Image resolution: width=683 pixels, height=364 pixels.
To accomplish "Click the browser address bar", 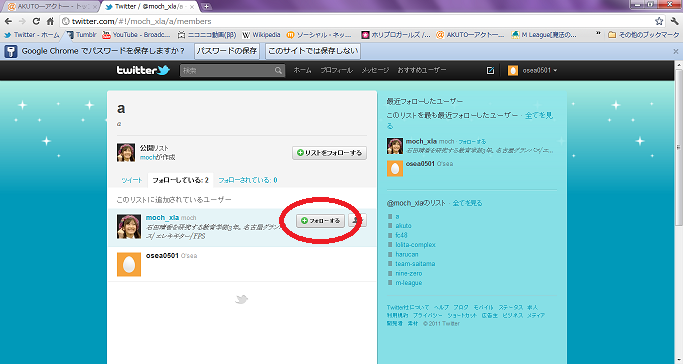I will click(x=356, y=21).
